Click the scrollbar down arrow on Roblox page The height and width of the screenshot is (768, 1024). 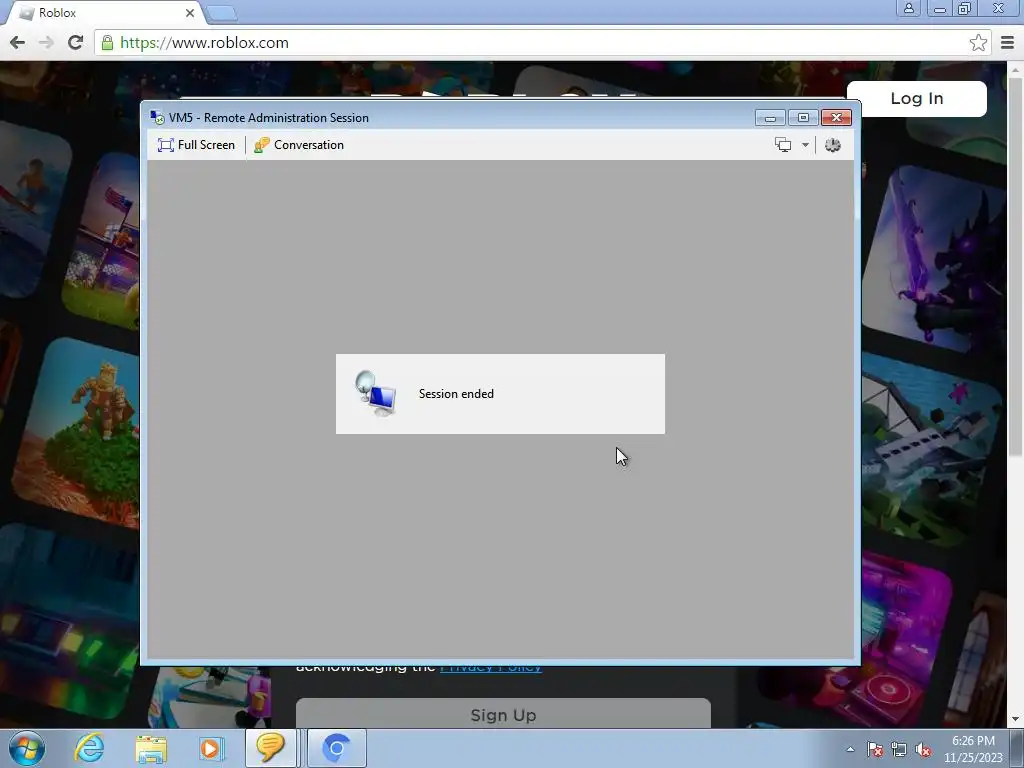pos(1015,720)
